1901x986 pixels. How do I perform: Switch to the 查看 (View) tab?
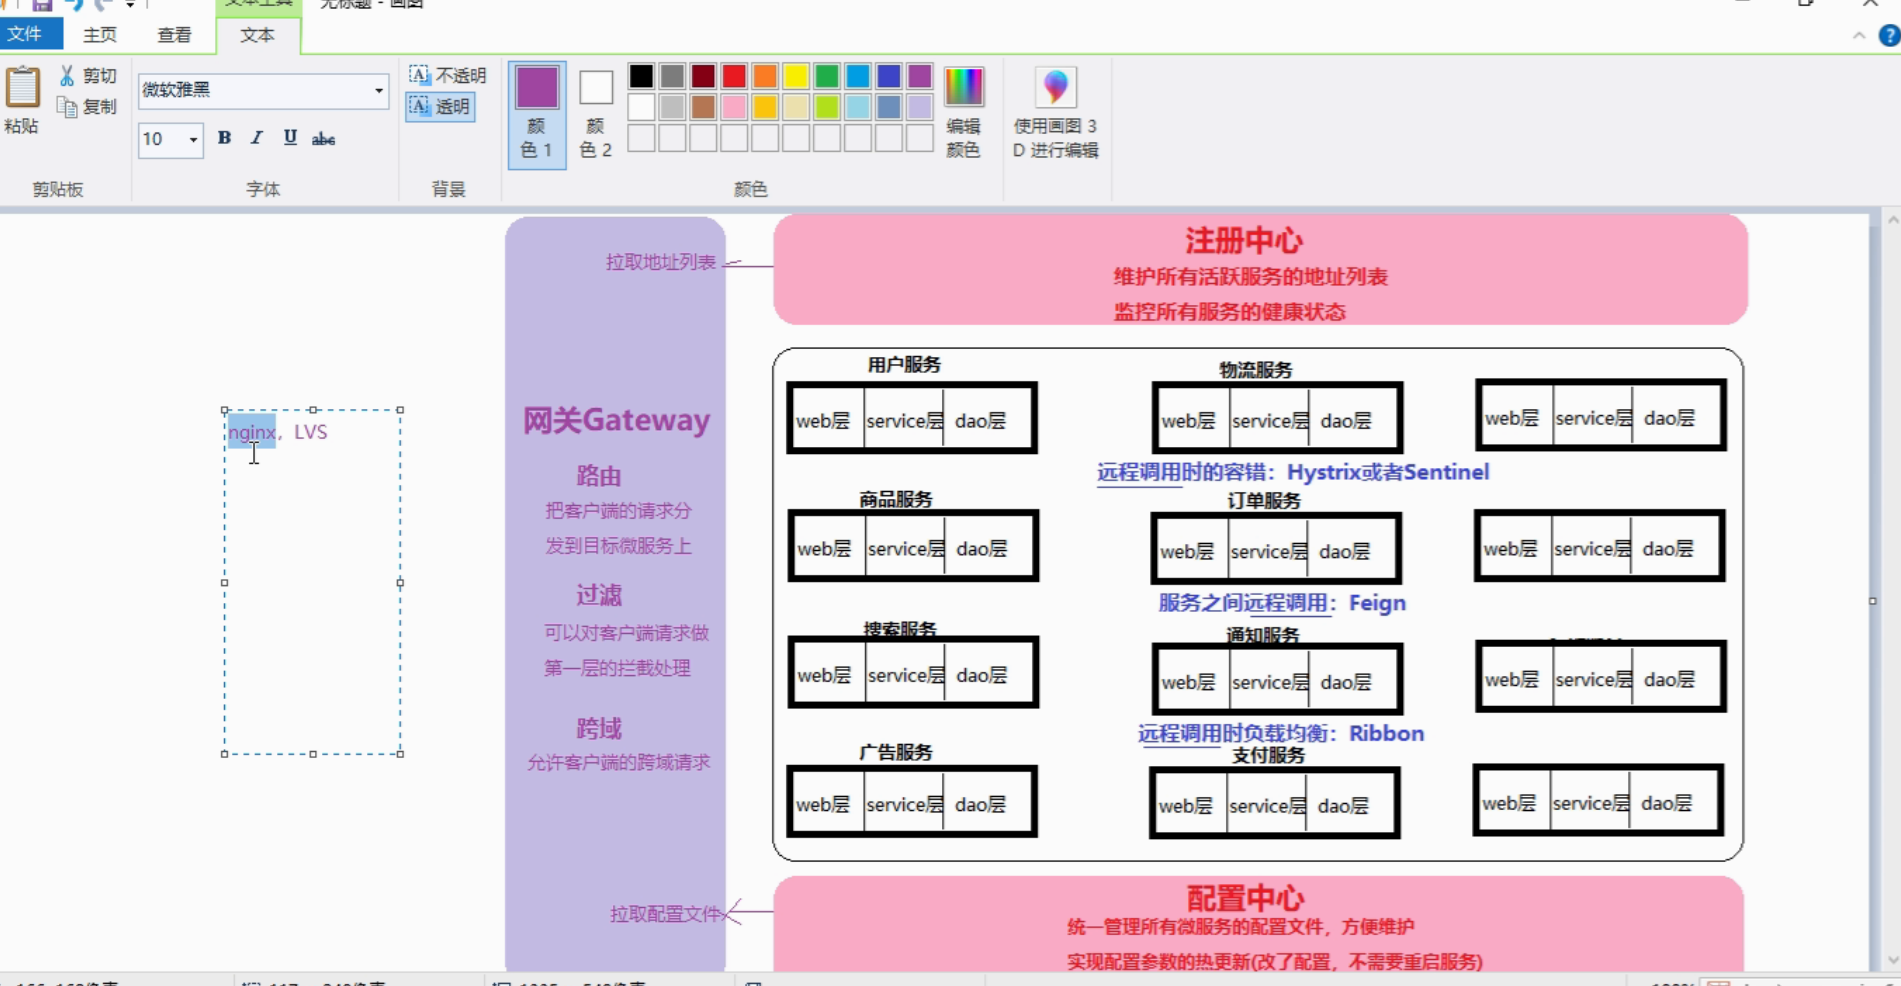click(x=173, y=34)
